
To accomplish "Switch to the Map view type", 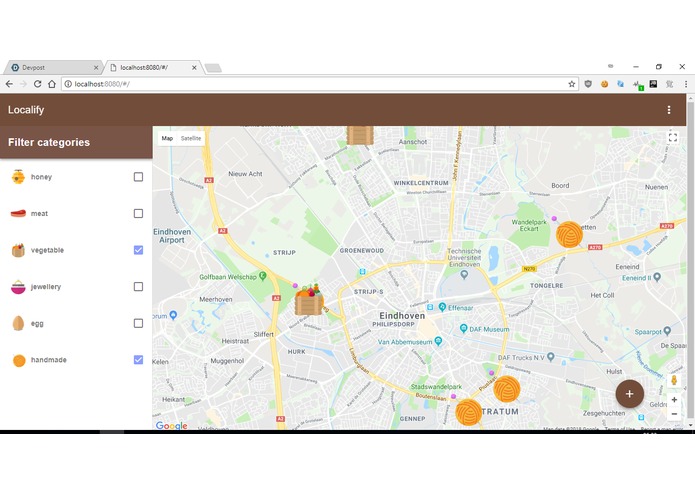I will click(x=167, y=138).
